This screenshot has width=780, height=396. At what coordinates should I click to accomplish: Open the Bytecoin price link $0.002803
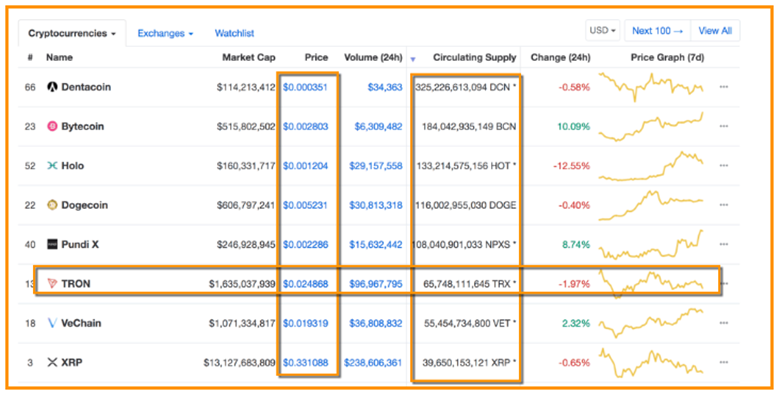point(305,126)
